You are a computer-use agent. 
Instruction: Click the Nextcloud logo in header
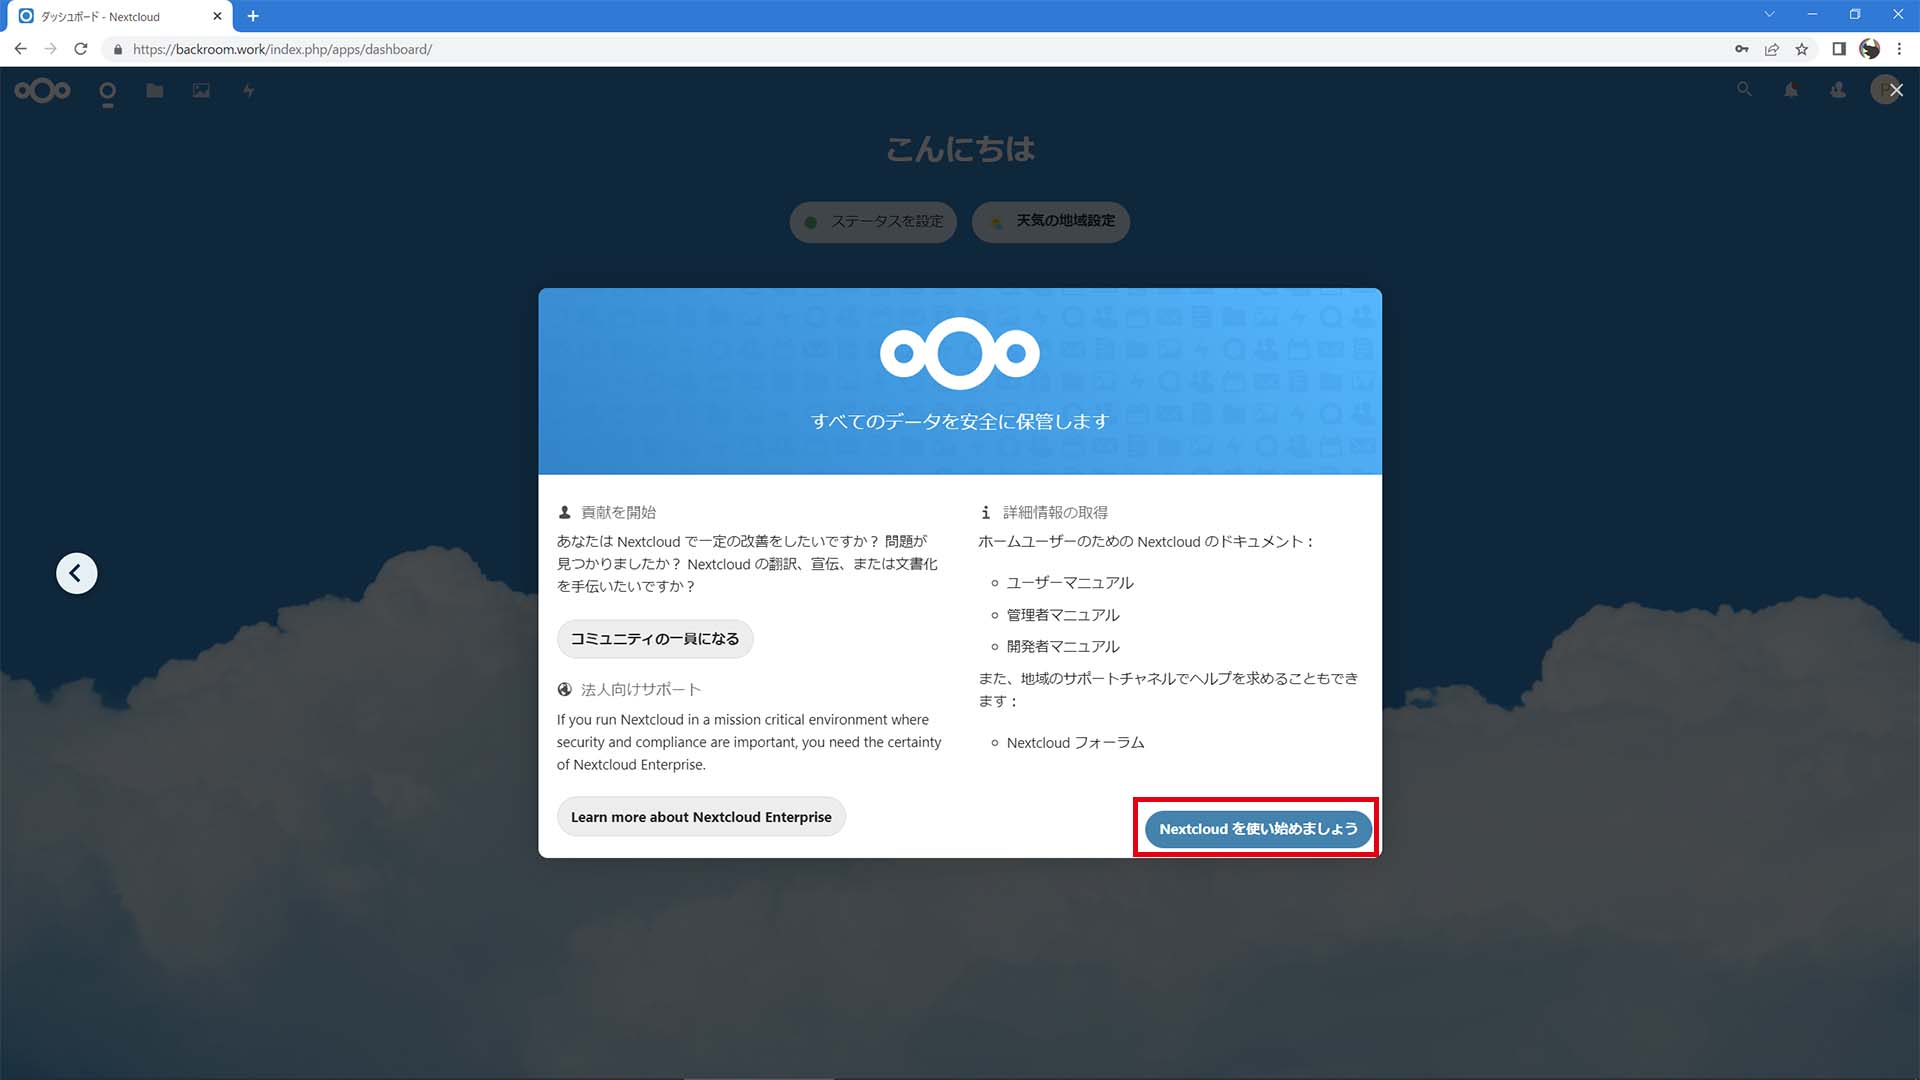click(x=42, y=91)
